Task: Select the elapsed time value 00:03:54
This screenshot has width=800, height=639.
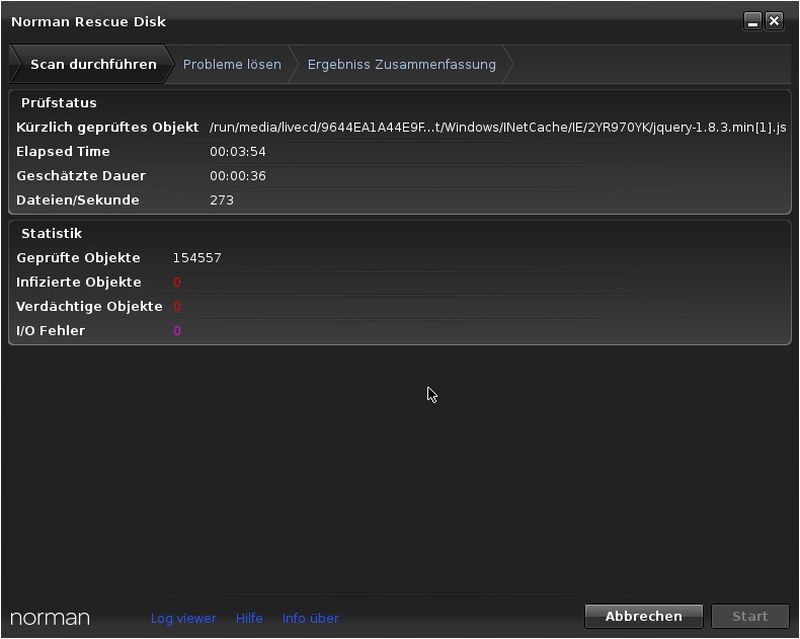Action: 238,152
